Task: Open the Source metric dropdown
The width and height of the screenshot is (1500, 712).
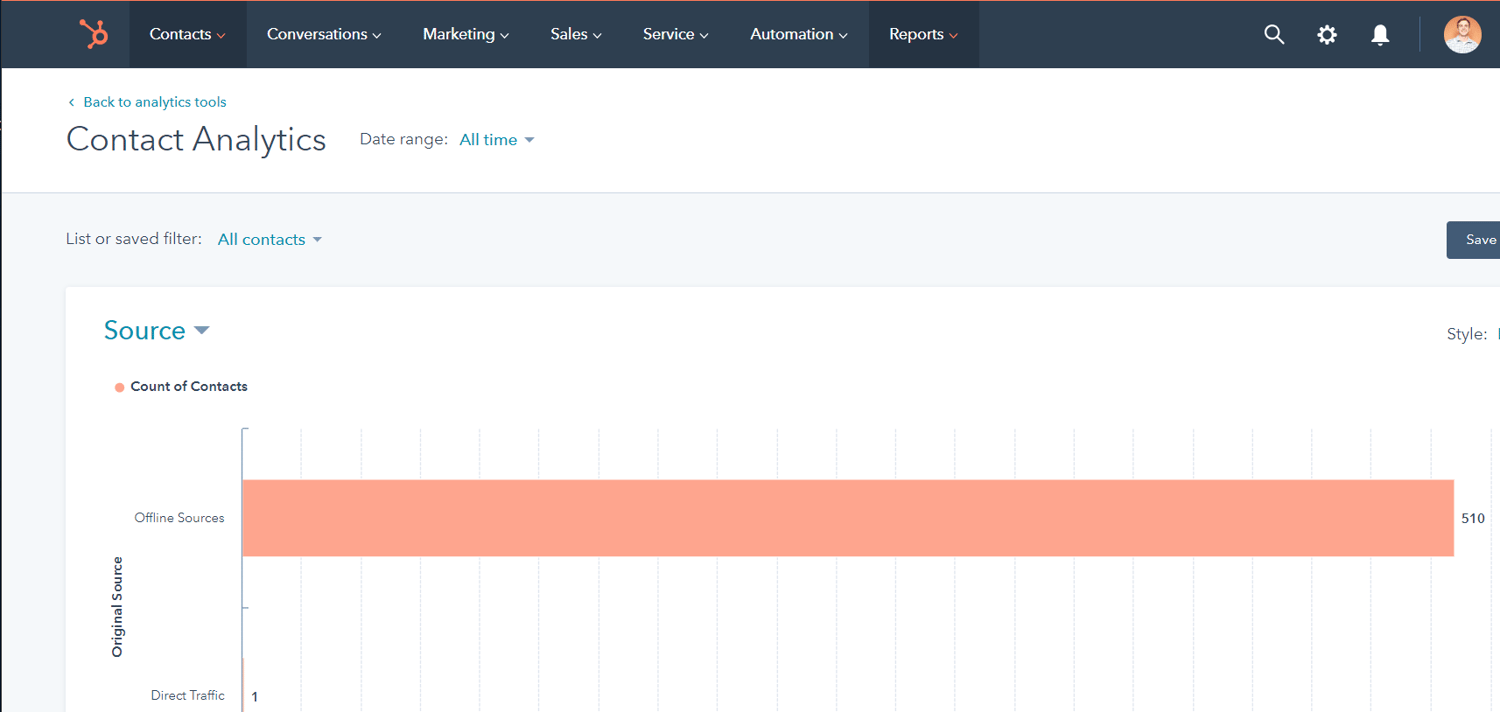Action: pyautogui.click(x=157, y=330)
